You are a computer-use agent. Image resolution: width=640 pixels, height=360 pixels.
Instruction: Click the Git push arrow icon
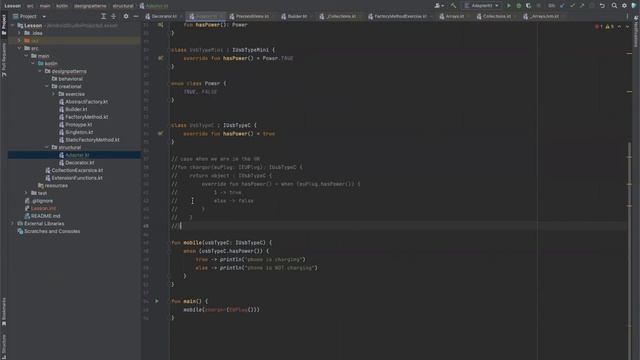[582, 6]
